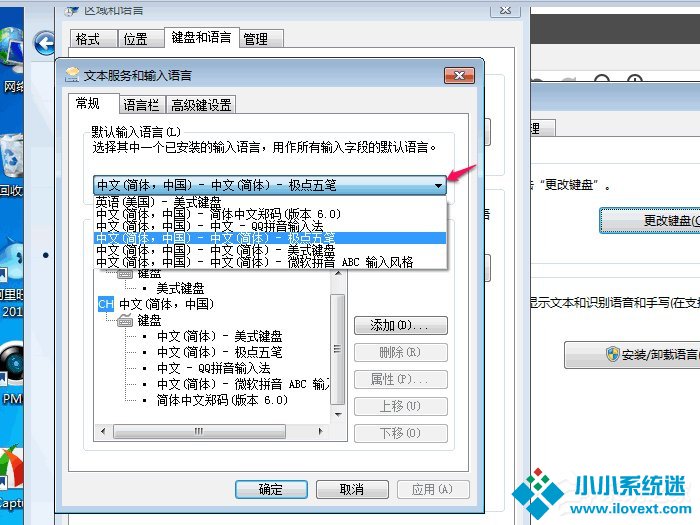Screen dimensions: 700x525
Task: Select 中文 - QQ拼音输入法 in list
Action: click(213, 368)
